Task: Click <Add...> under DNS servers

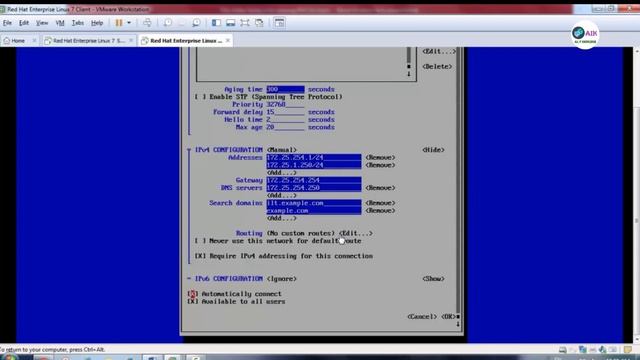Action: pos(282,196)
